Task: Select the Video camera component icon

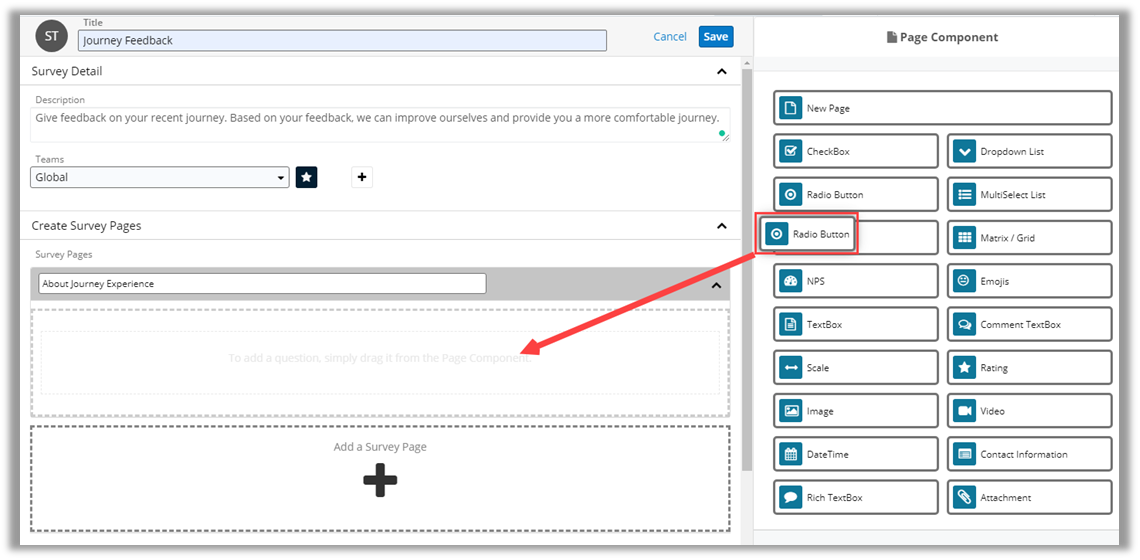Action: [964, 411]
